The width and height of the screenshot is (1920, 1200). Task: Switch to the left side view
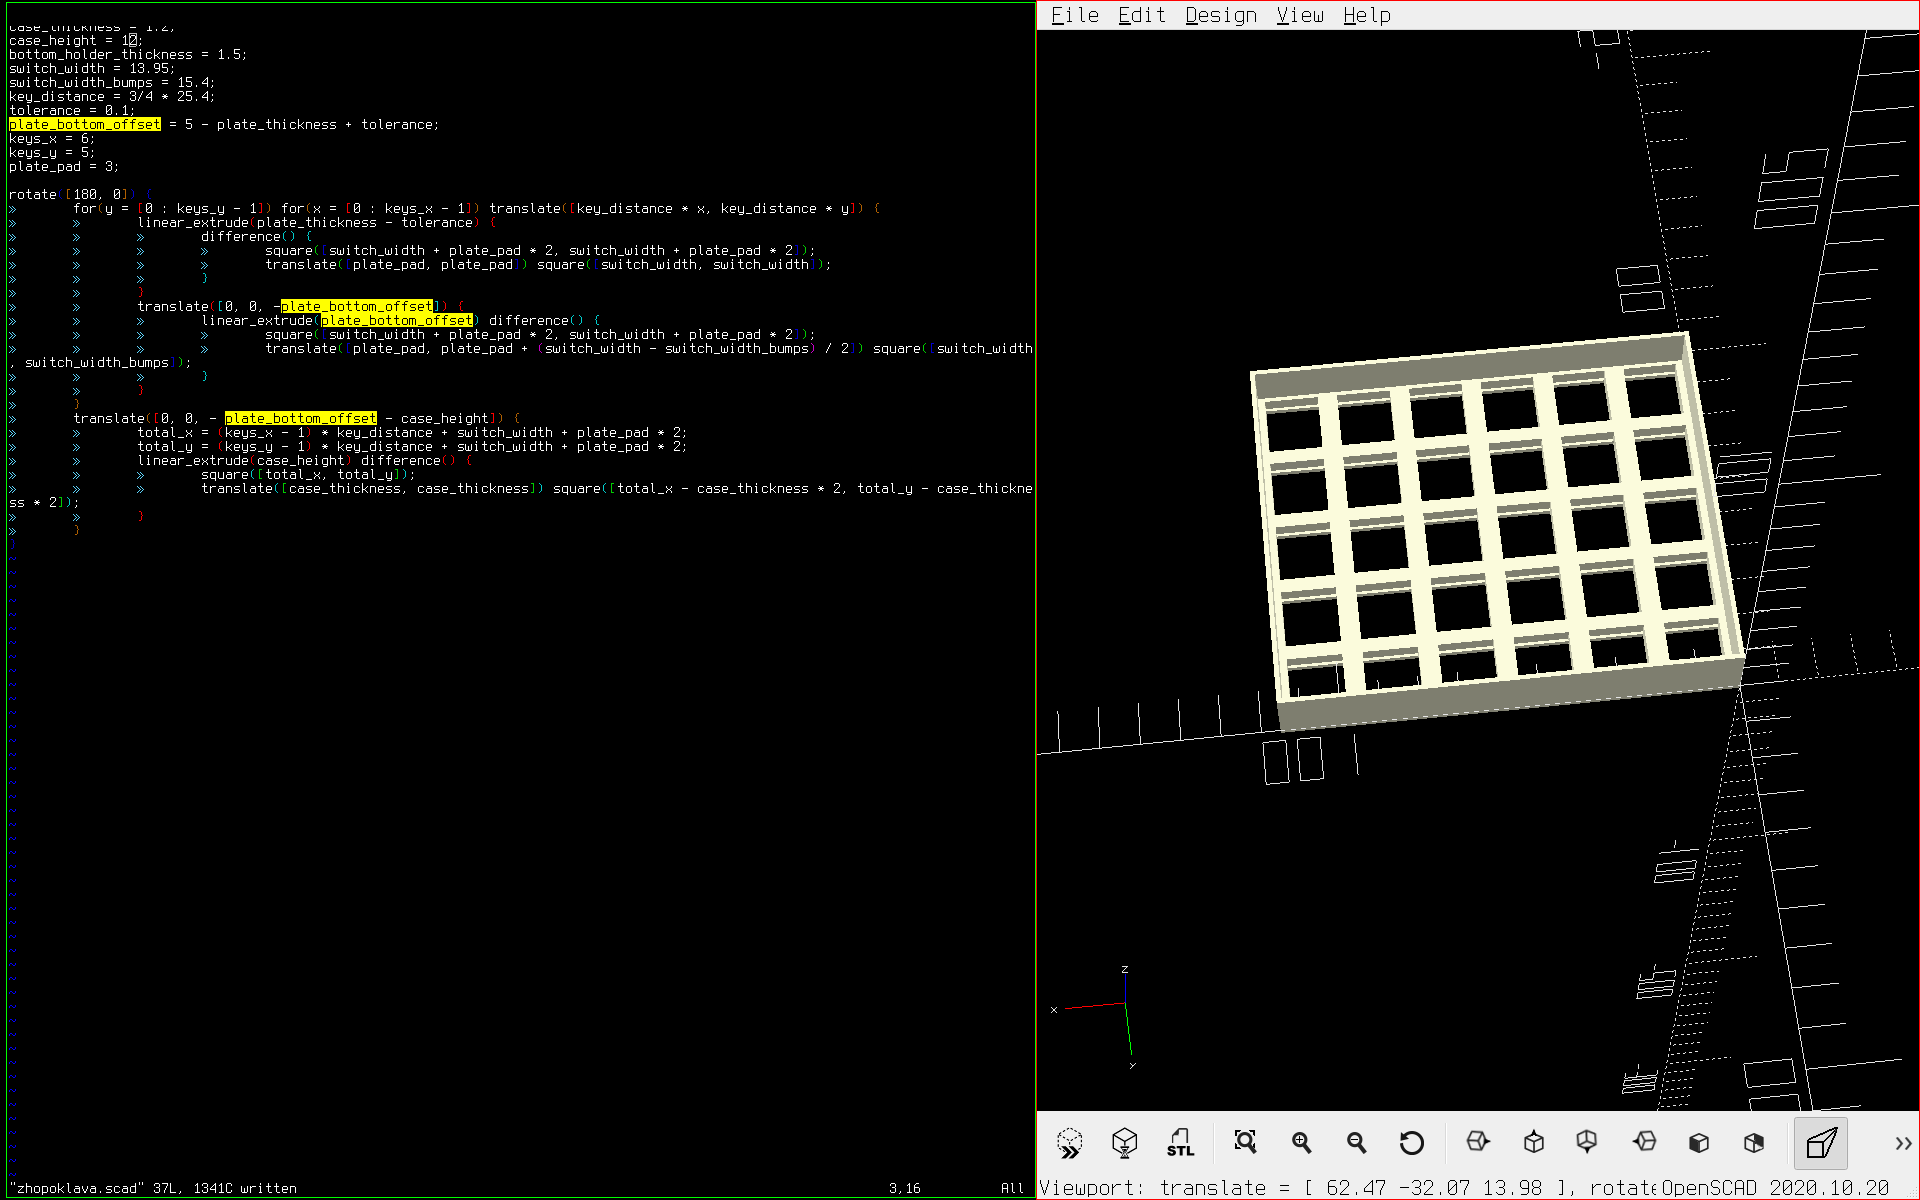tap(1644, 1142)
